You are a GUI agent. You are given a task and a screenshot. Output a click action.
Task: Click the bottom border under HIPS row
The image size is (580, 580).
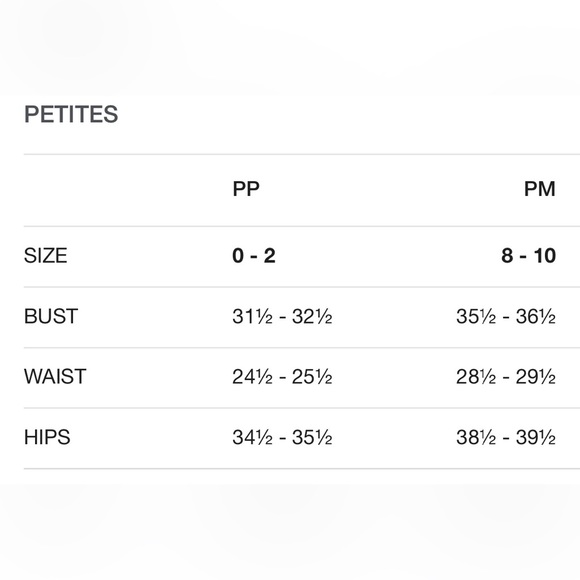(x=302, y=469)
